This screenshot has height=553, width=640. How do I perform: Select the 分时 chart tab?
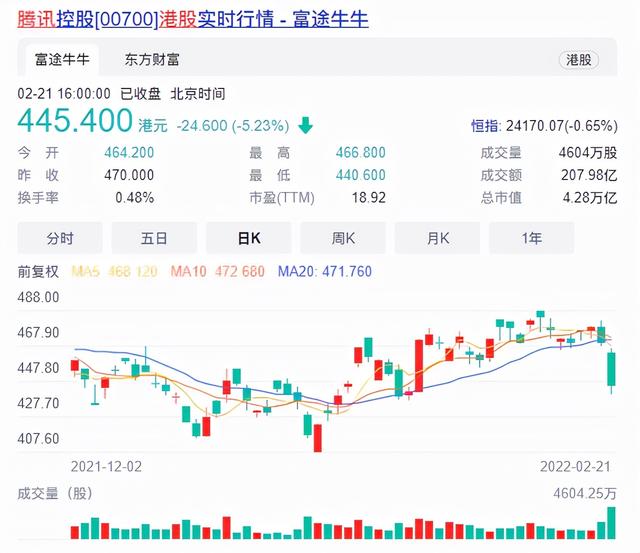click(60, 238)
